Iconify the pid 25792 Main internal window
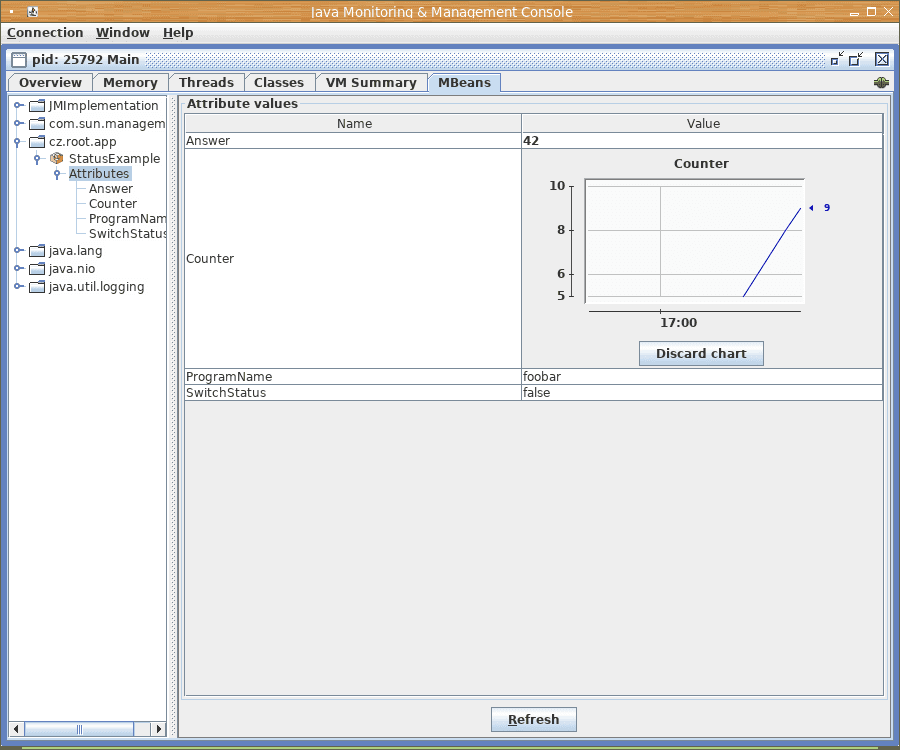Image resolution: width=900 pixels, height=750 pixels. click(836, 59)
